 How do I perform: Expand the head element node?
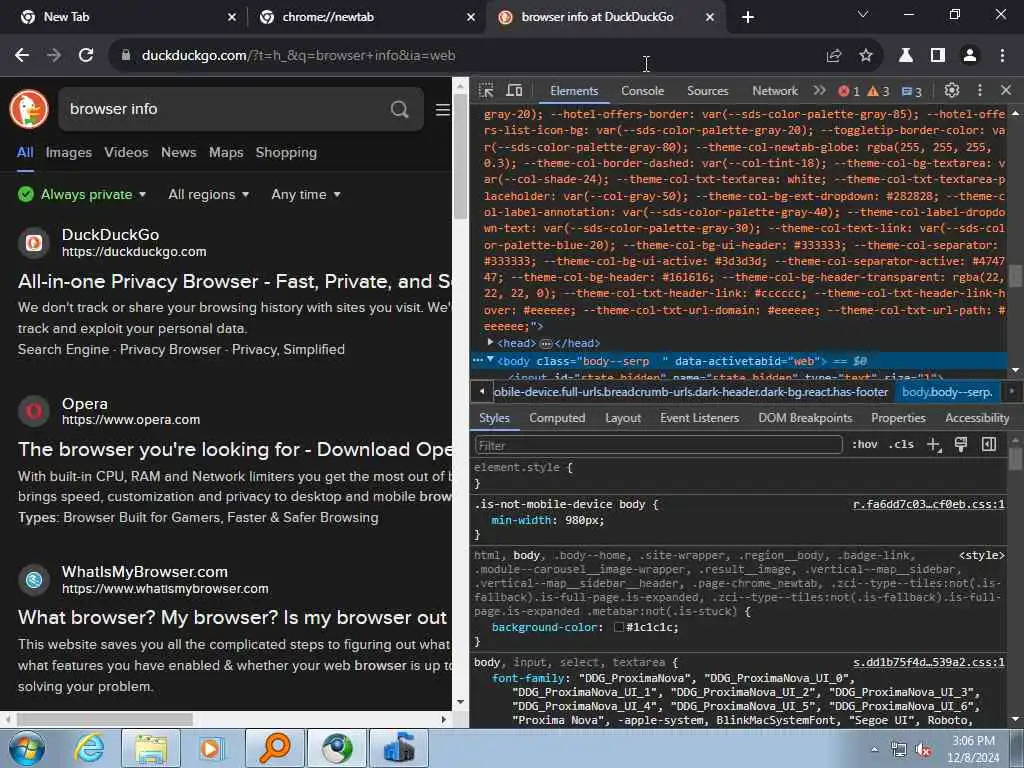pos(490,342)
